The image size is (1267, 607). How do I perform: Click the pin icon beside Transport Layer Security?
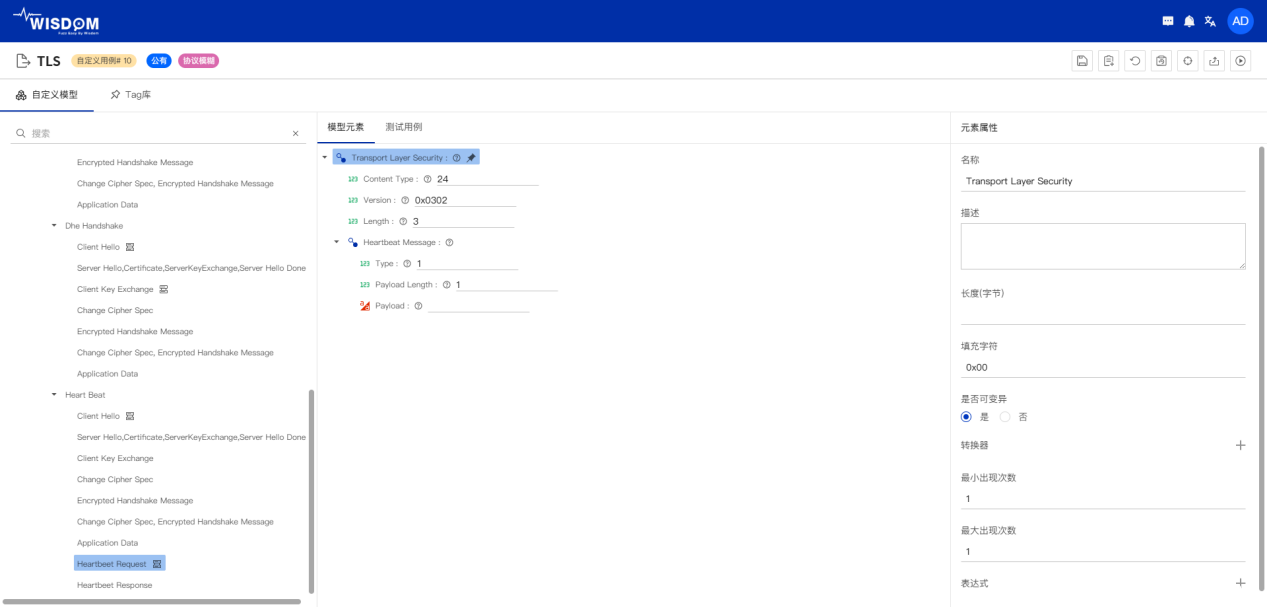[471, 158]
